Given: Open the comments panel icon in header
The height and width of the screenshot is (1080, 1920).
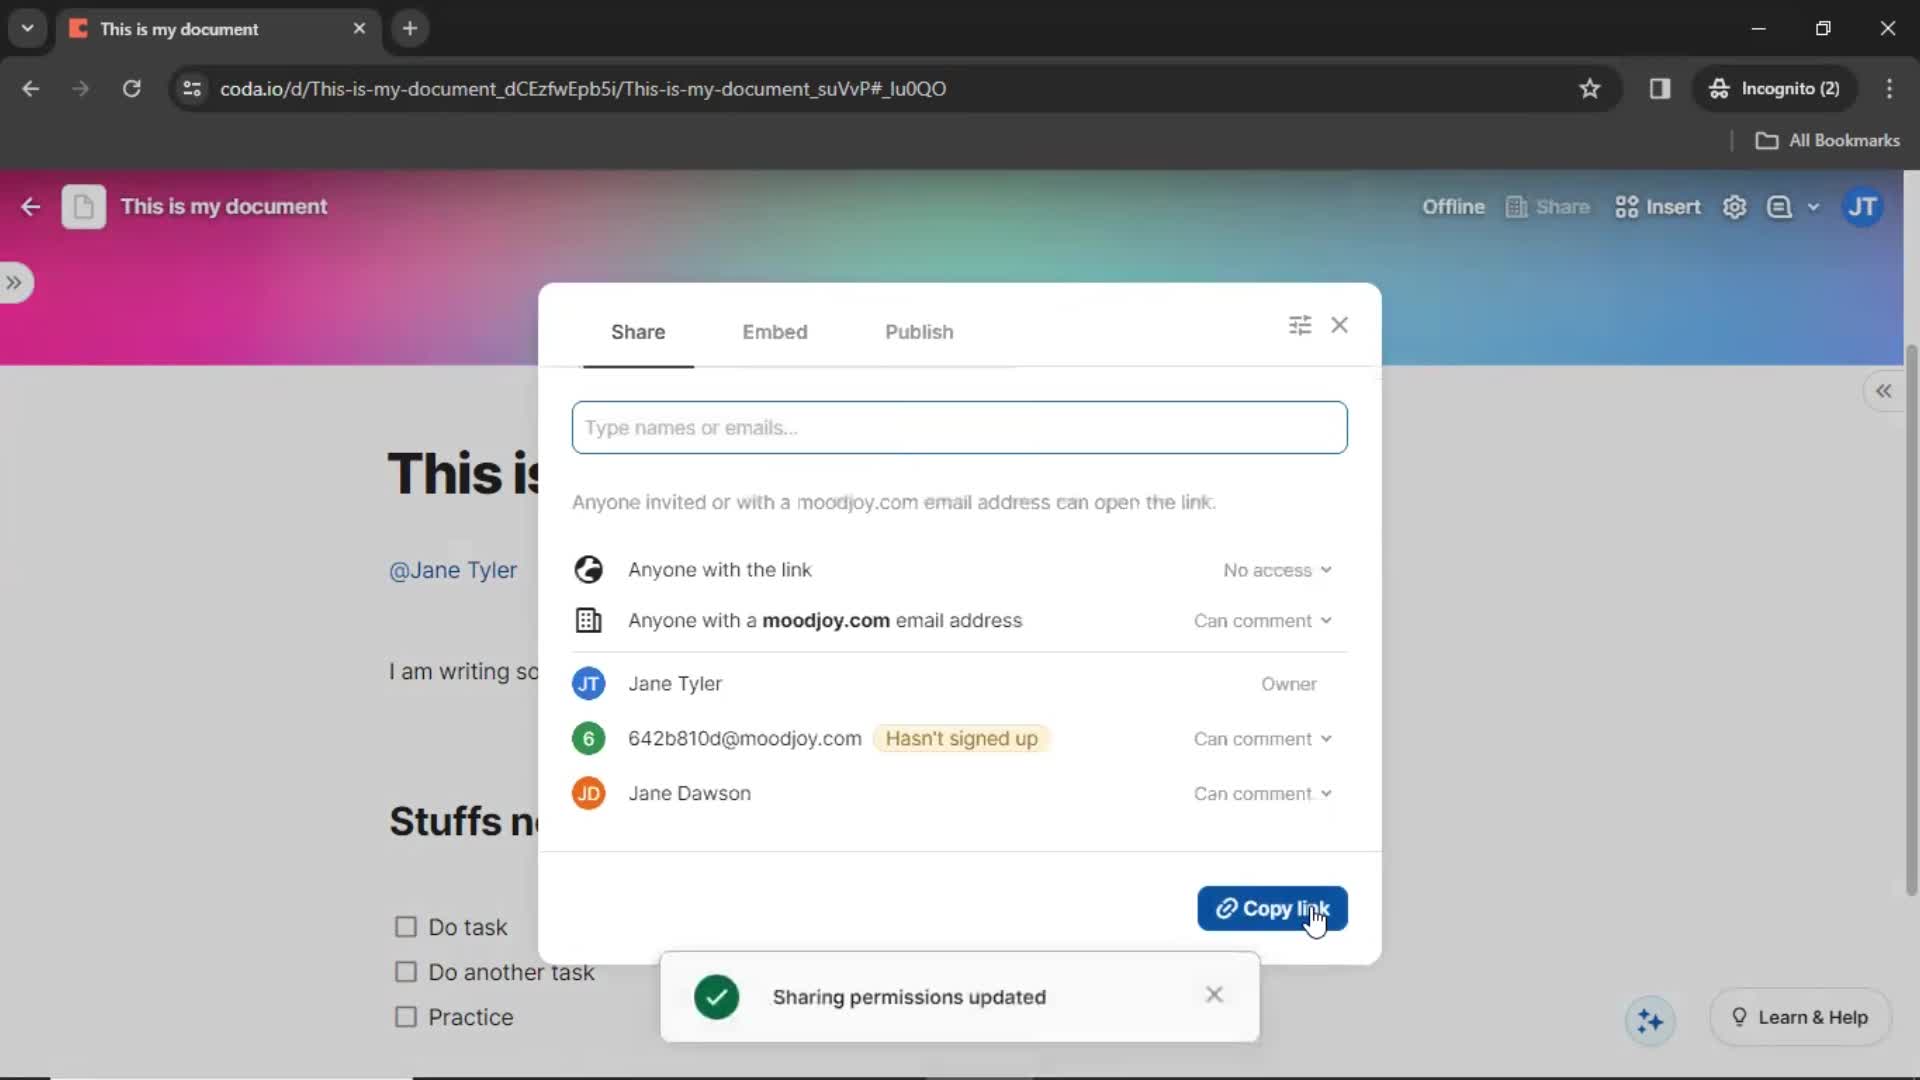Looking at the screenshot, I should [1779, 207].
